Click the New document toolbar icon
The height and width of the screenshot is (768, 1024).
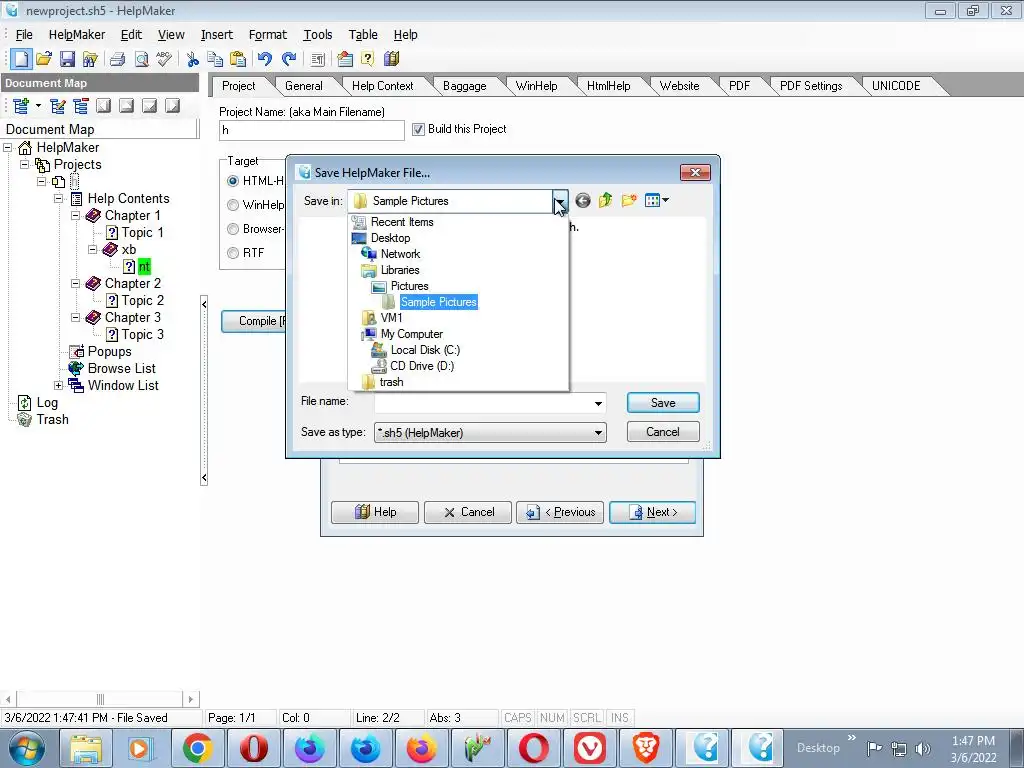click(x=22, y=59)
